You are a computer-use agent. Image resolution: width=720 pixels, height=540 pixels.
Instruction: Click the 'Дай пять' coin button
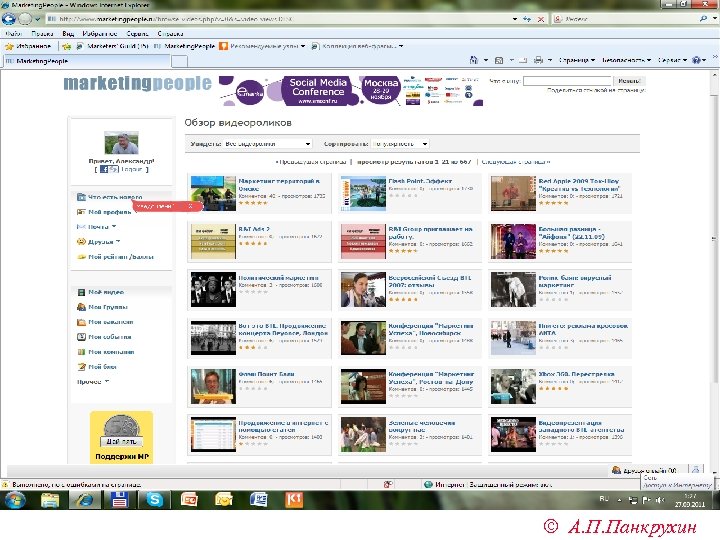pos(122,441)
